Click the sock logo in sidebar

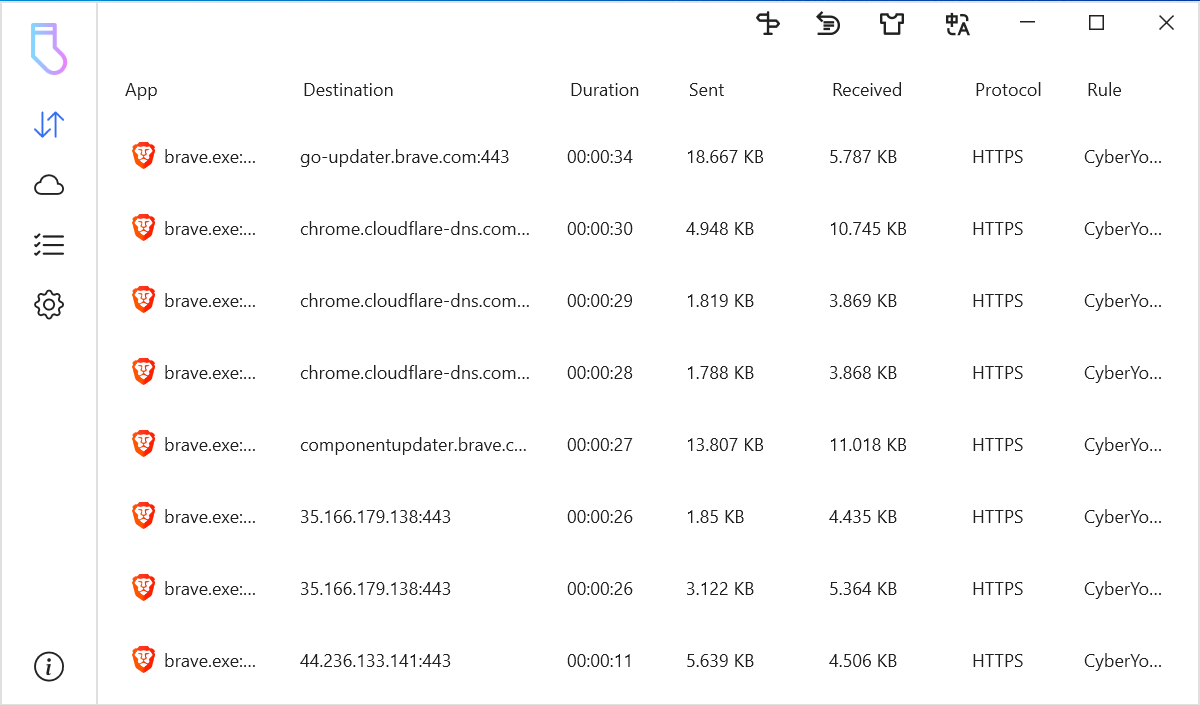pyautogui.click(x=48, y=49)
